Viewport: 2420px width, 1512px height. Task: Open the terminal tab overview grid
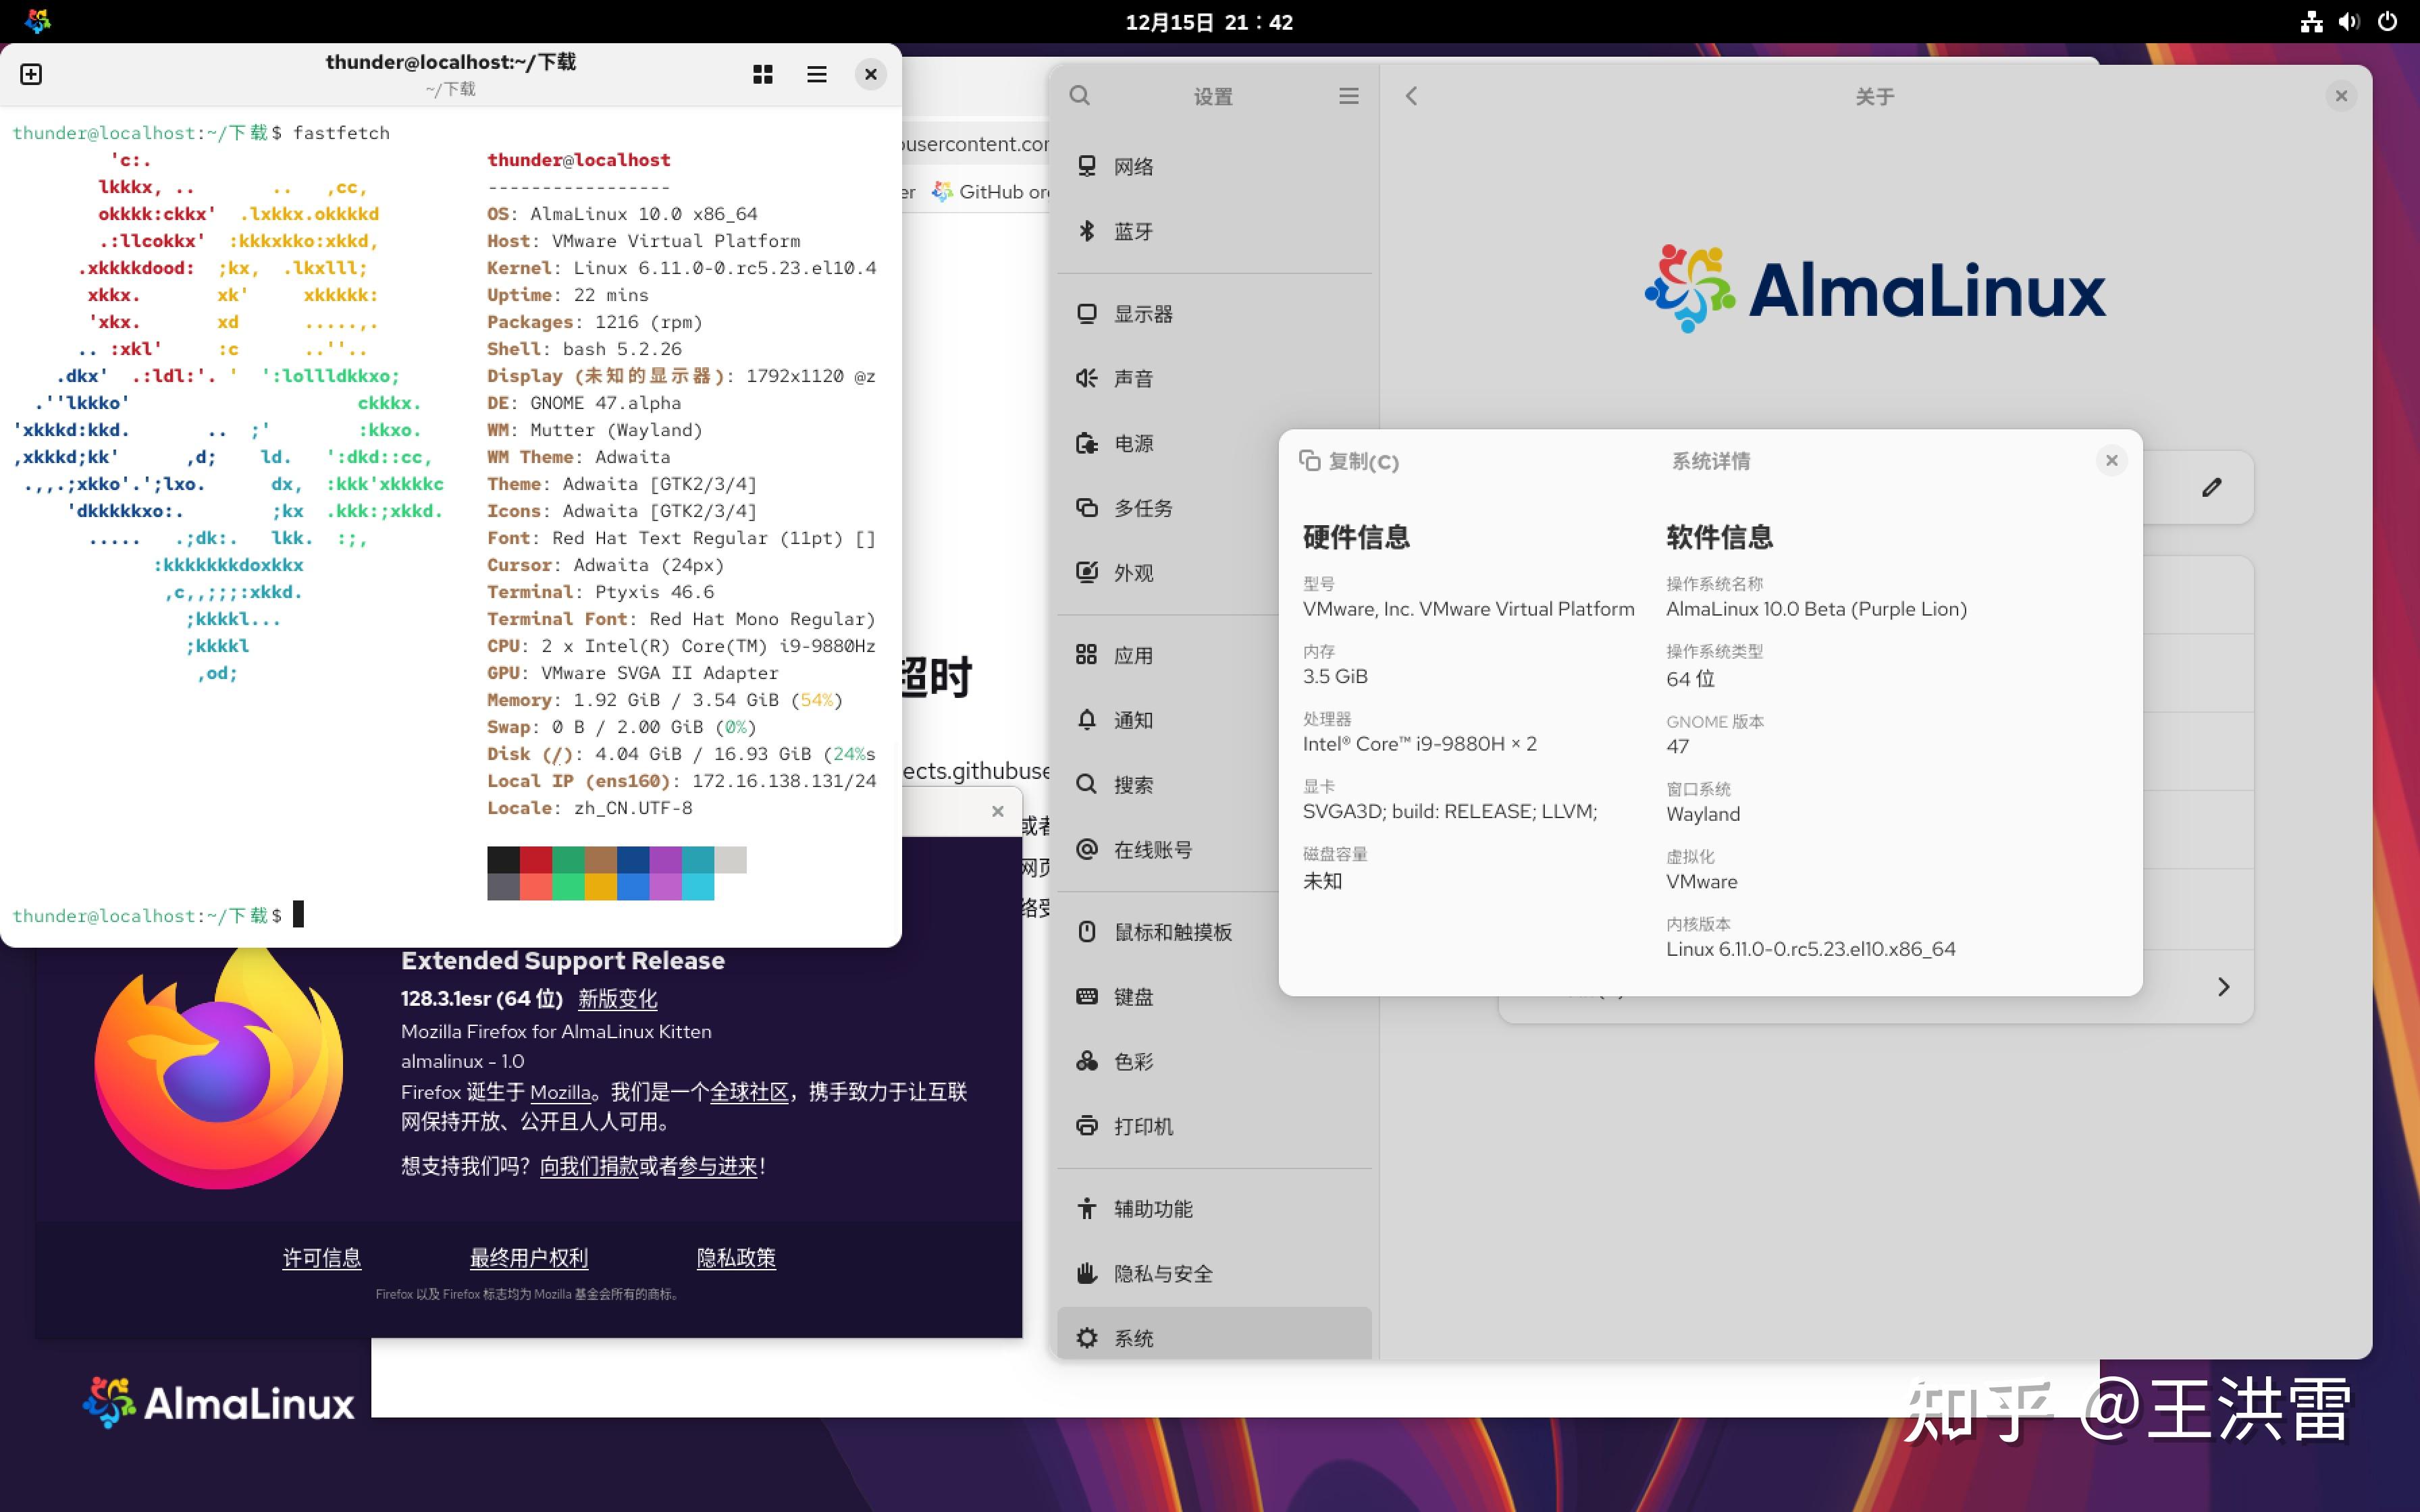tap(763, 74)
